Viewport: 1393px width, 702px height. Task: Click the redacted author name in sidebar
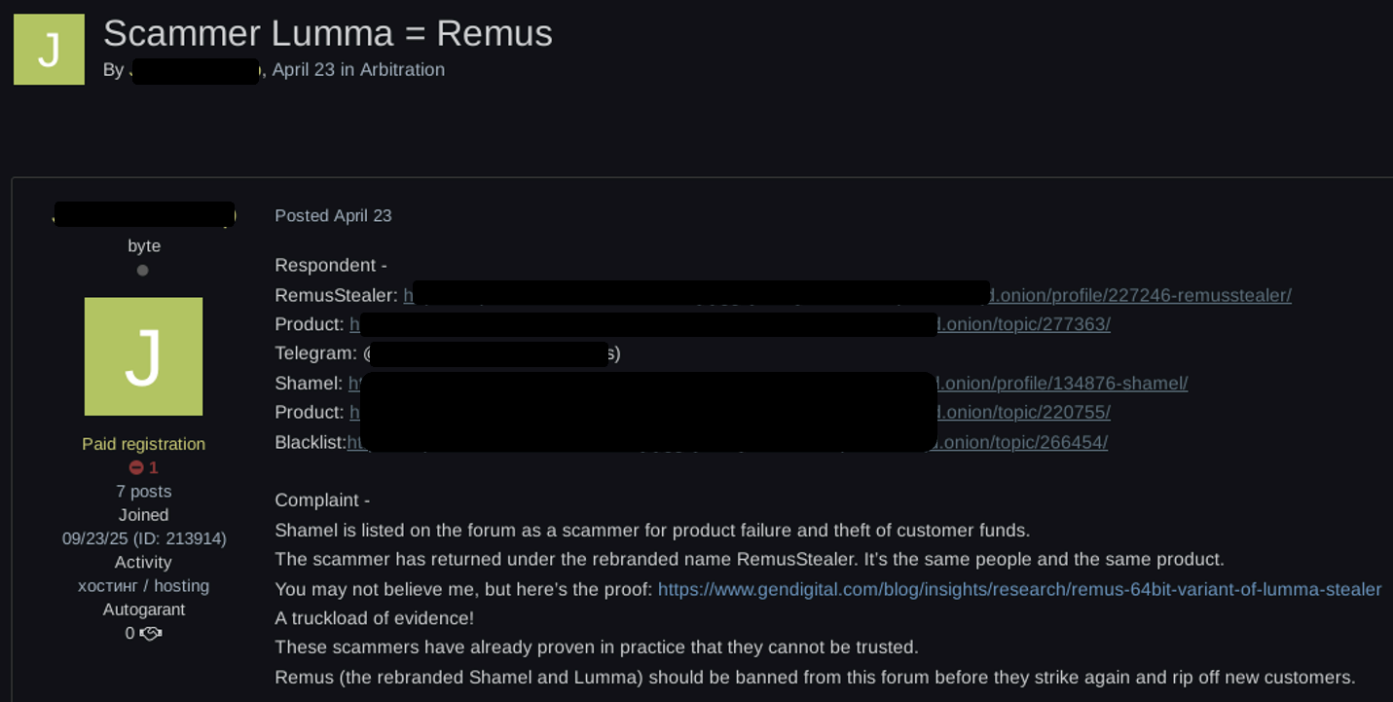point(144,214)
